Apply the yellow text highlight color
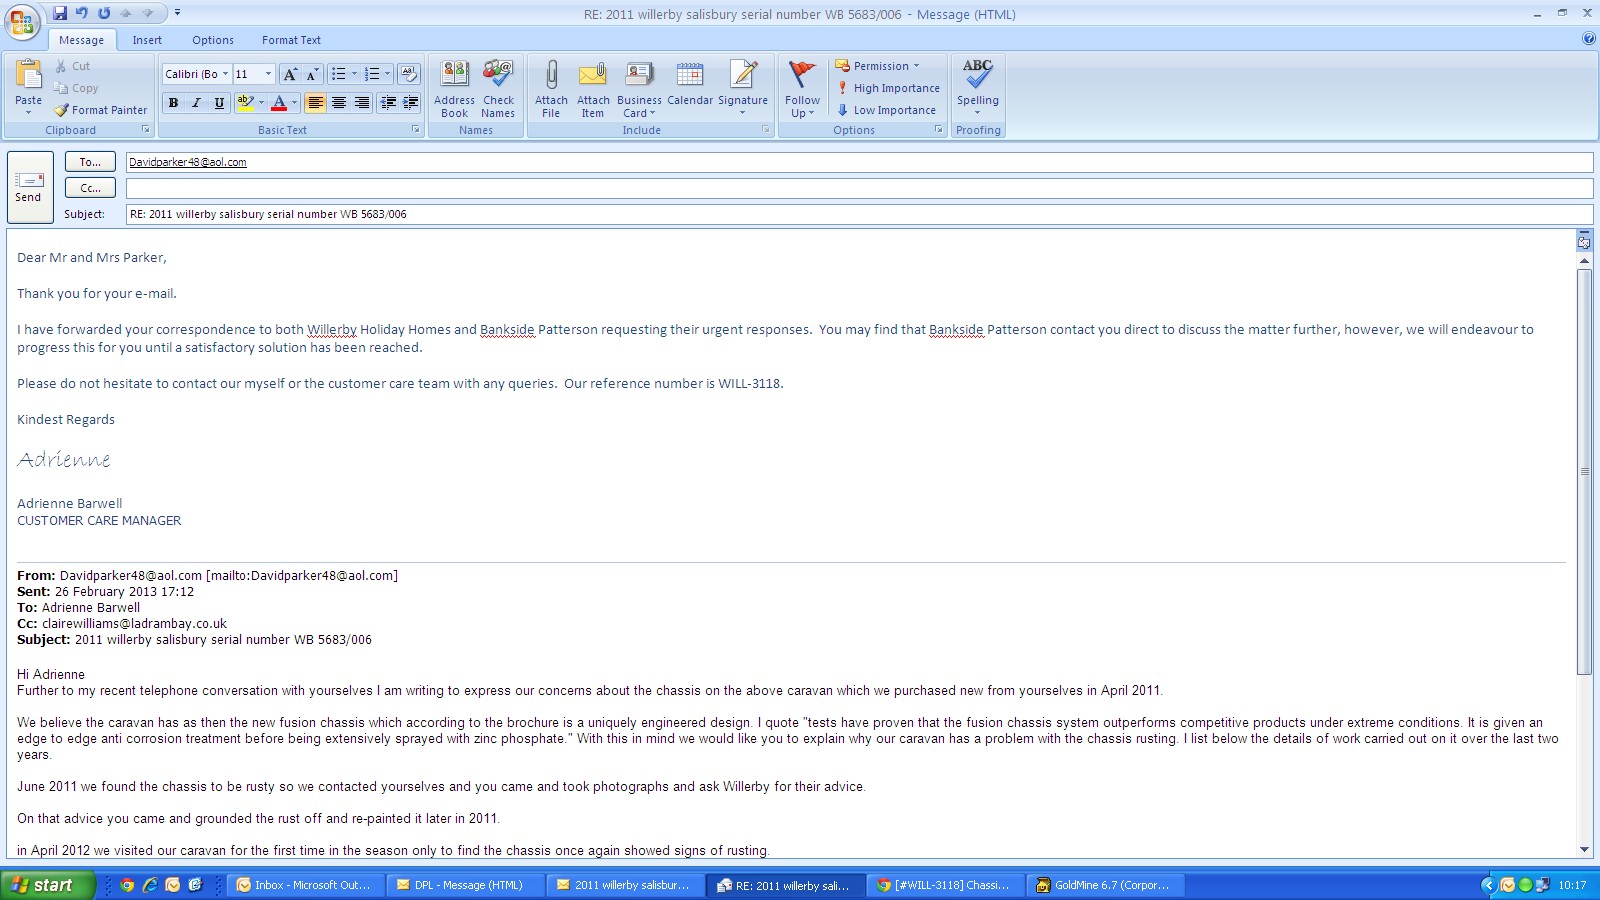1600x900 pixels. point(245,103)
